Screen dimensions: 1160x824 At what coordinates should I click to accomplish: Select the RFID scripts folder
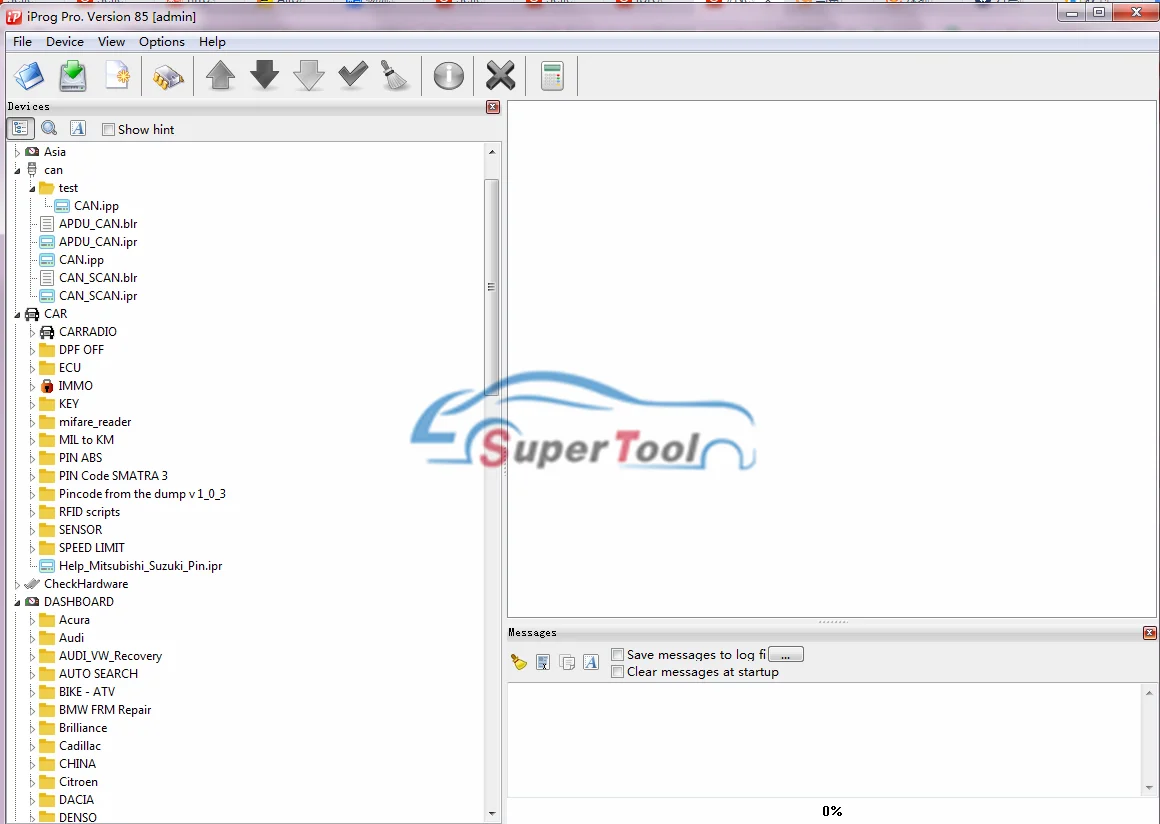coord(89,512)
